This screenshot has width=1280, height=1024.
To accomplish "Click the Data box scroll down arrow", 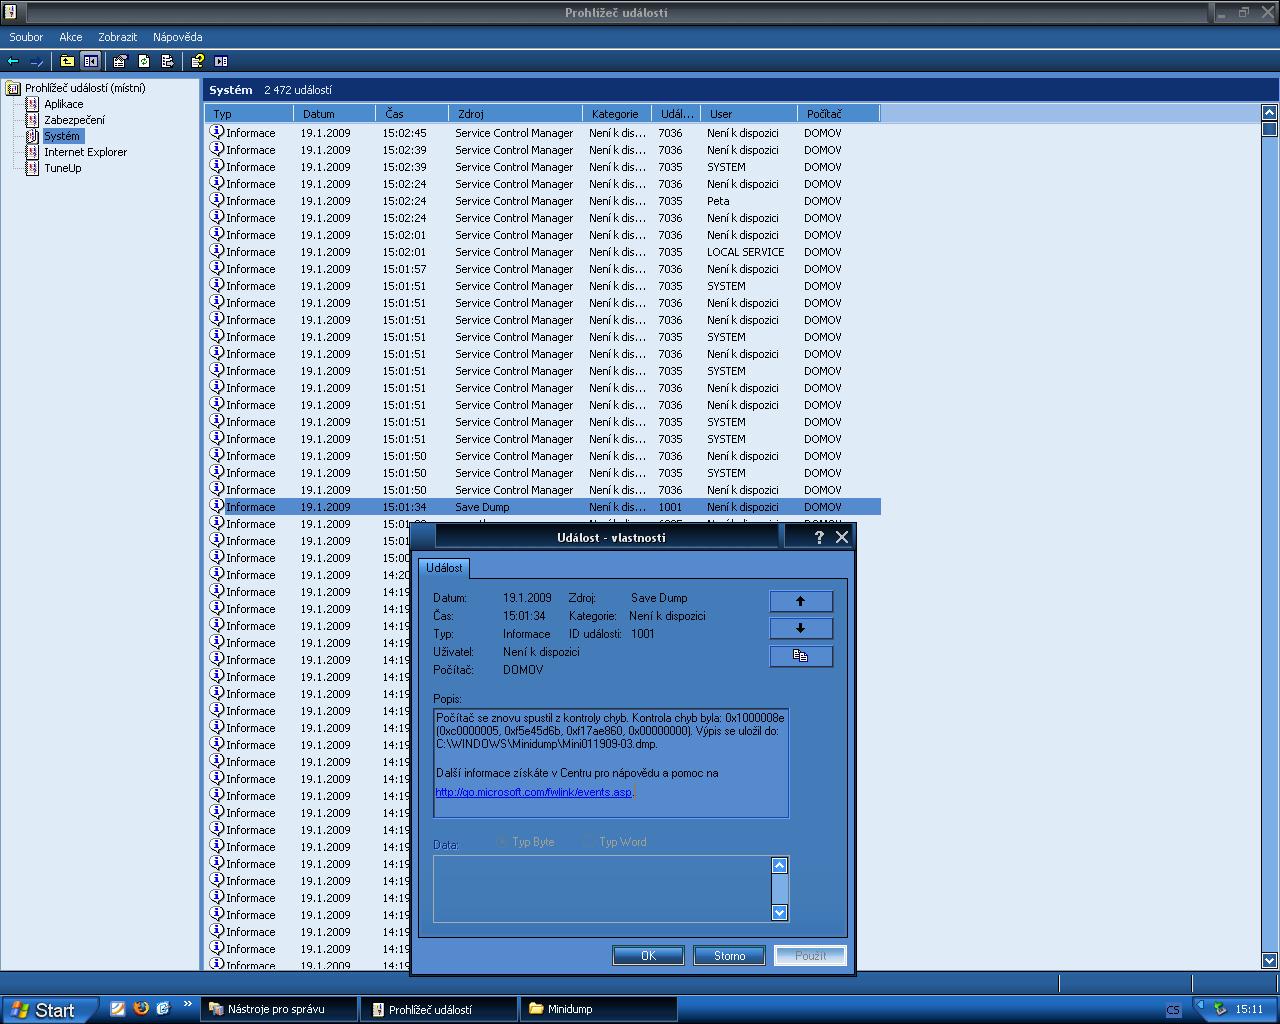I will pyautogui.click(x=780, y=912).
